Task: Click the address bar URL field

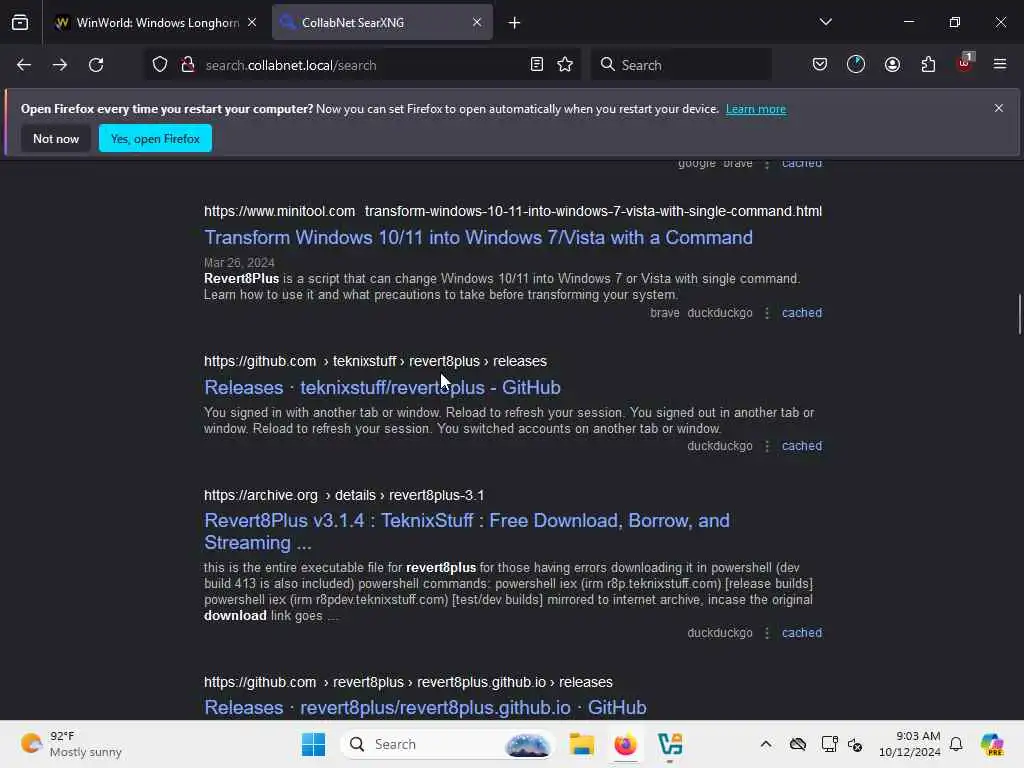Action: 362,65
